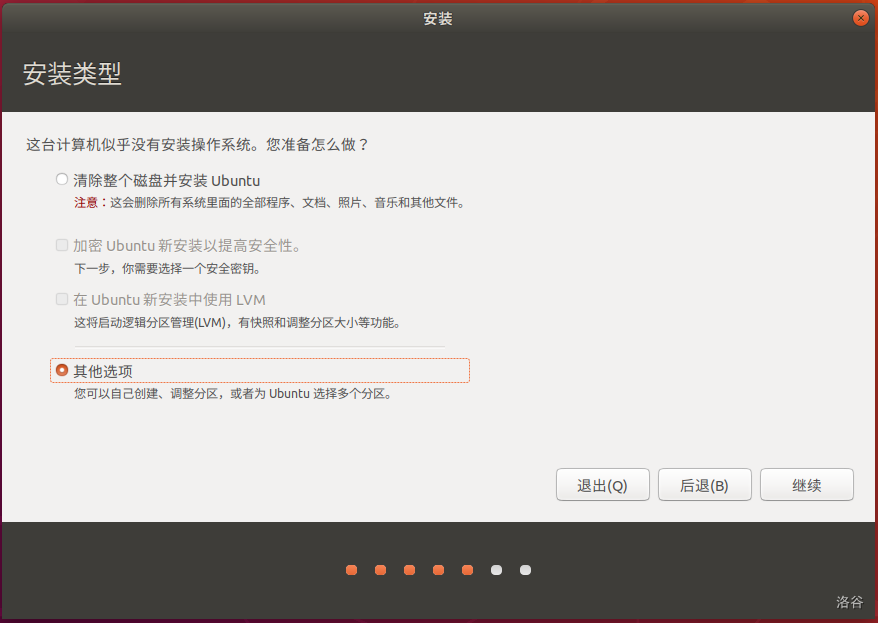Click the first orange progress dot
The height and width of the screenshot is (623, 878).
coord(352,570)
